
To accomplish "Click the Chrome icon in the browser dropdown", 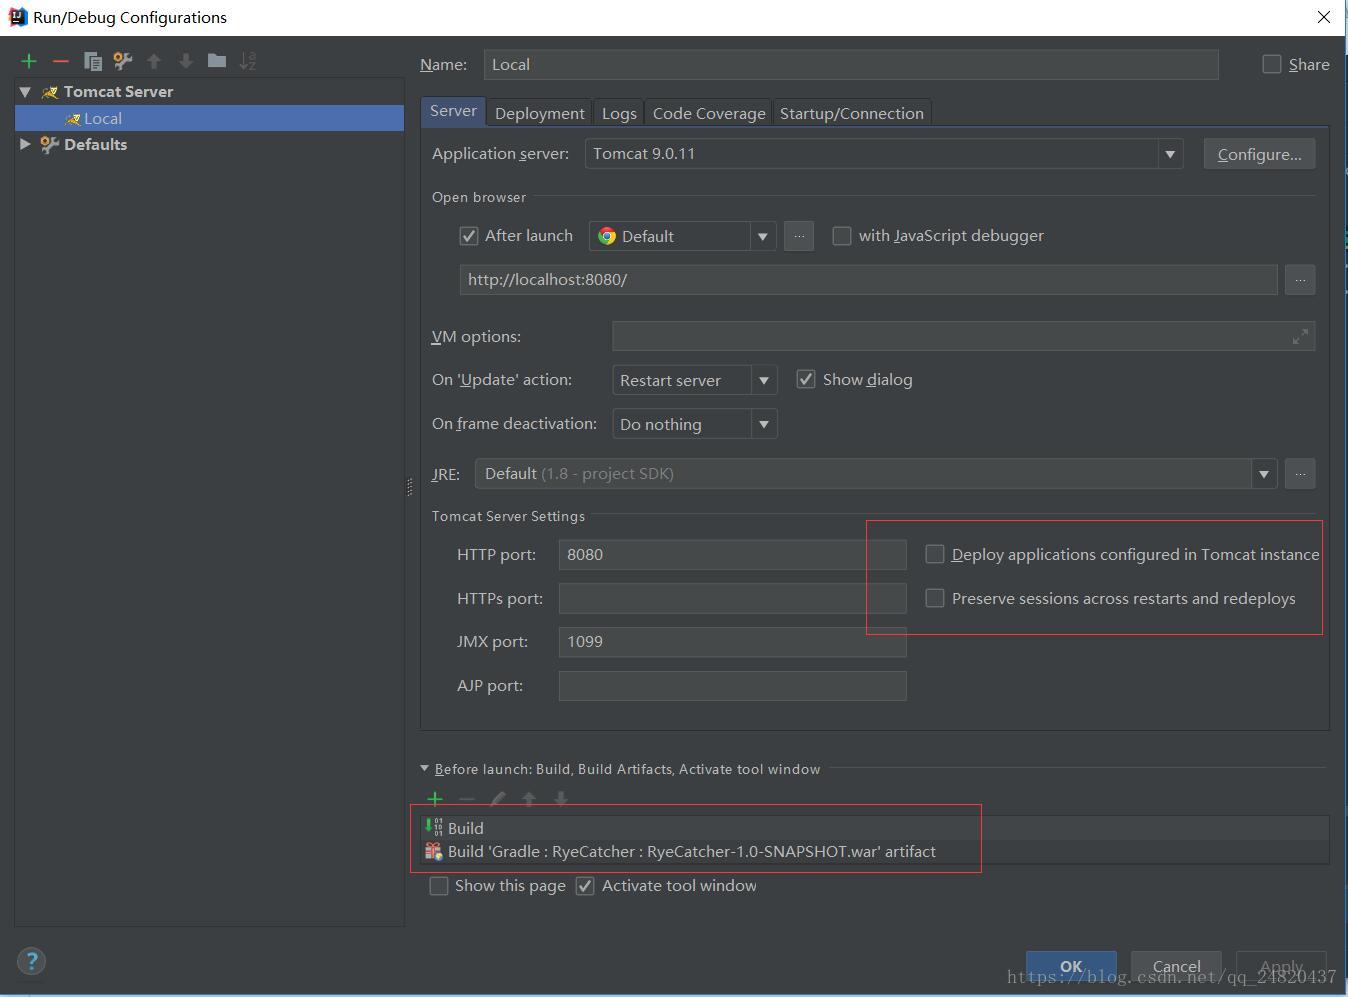I will (607, 236).
